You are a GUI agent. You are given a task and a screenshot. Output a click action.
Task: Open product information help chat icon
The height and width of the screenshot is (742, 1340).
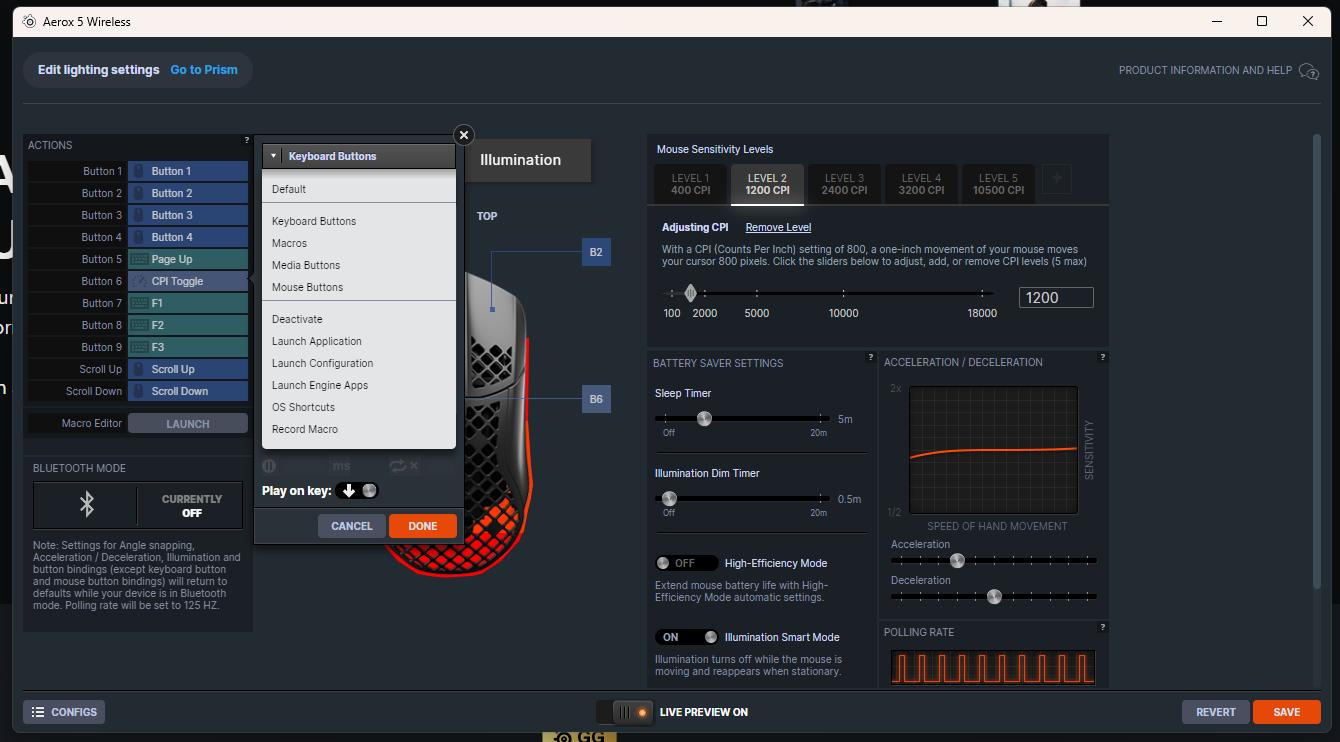(1308, 71)
